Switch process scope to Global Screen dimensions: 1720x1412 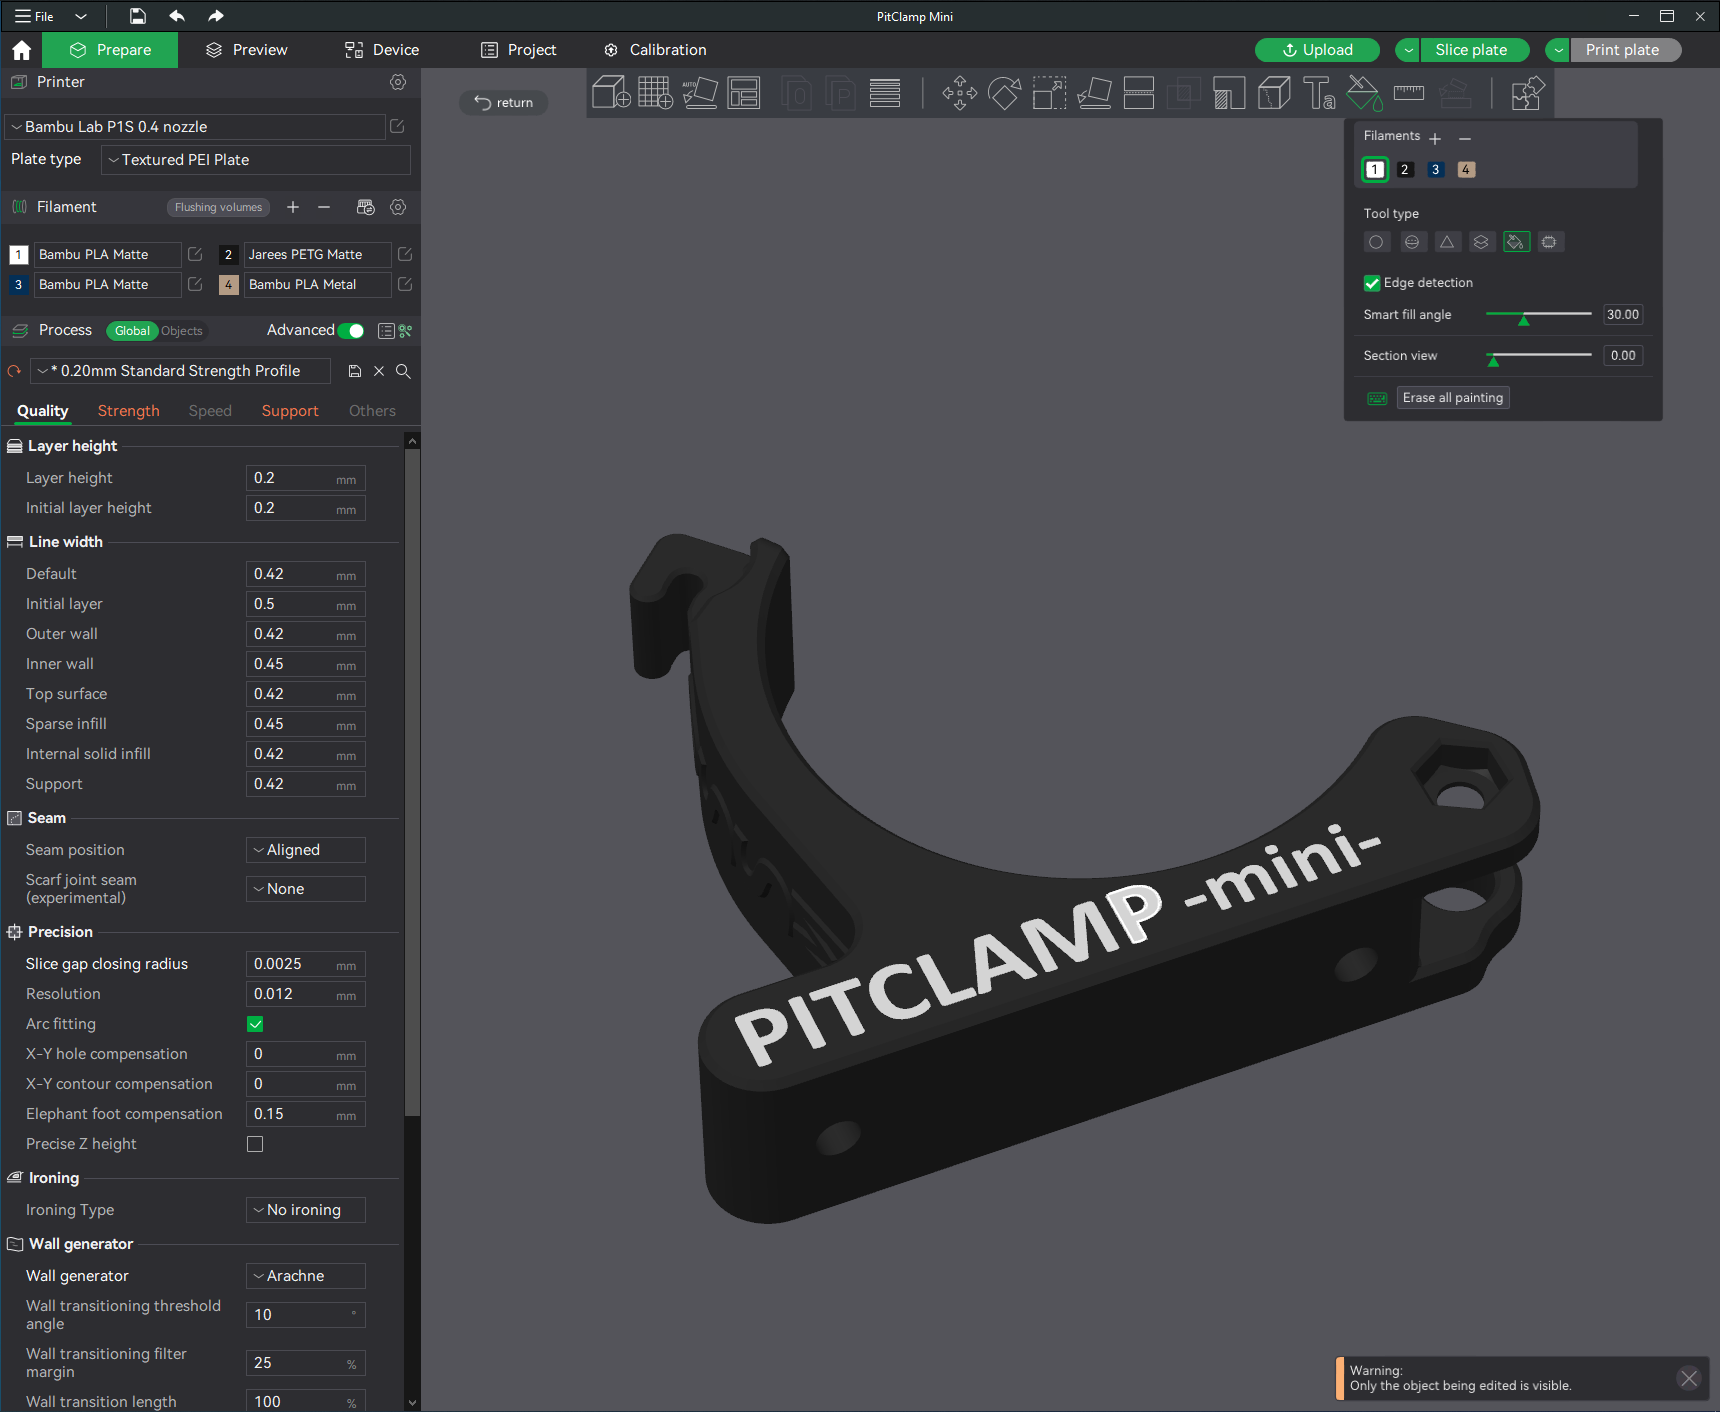pos(132,331)
